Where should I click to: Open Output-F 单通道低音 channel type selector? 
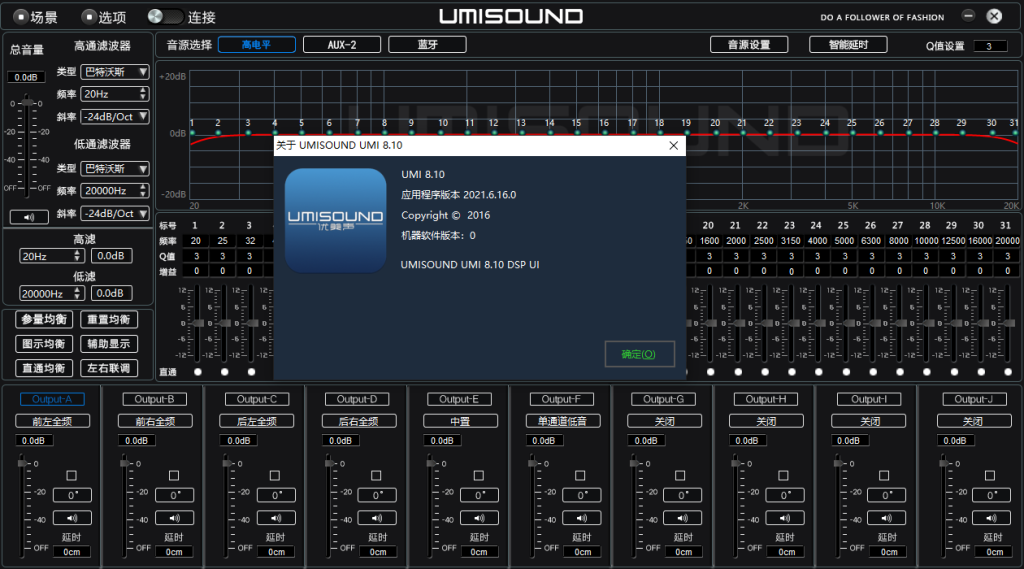562,421
